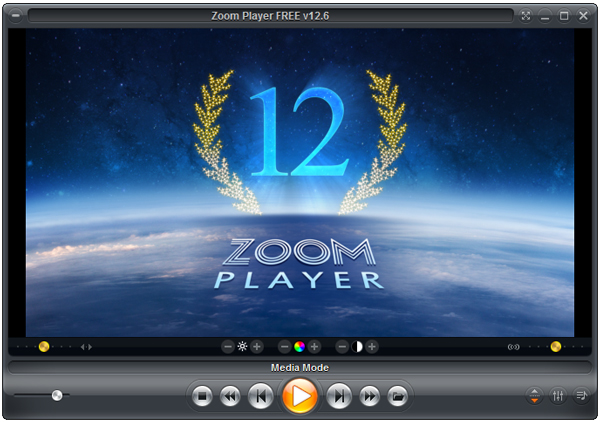
Task: Decrease contrast with the minus button
Action: tap(343, 347)
